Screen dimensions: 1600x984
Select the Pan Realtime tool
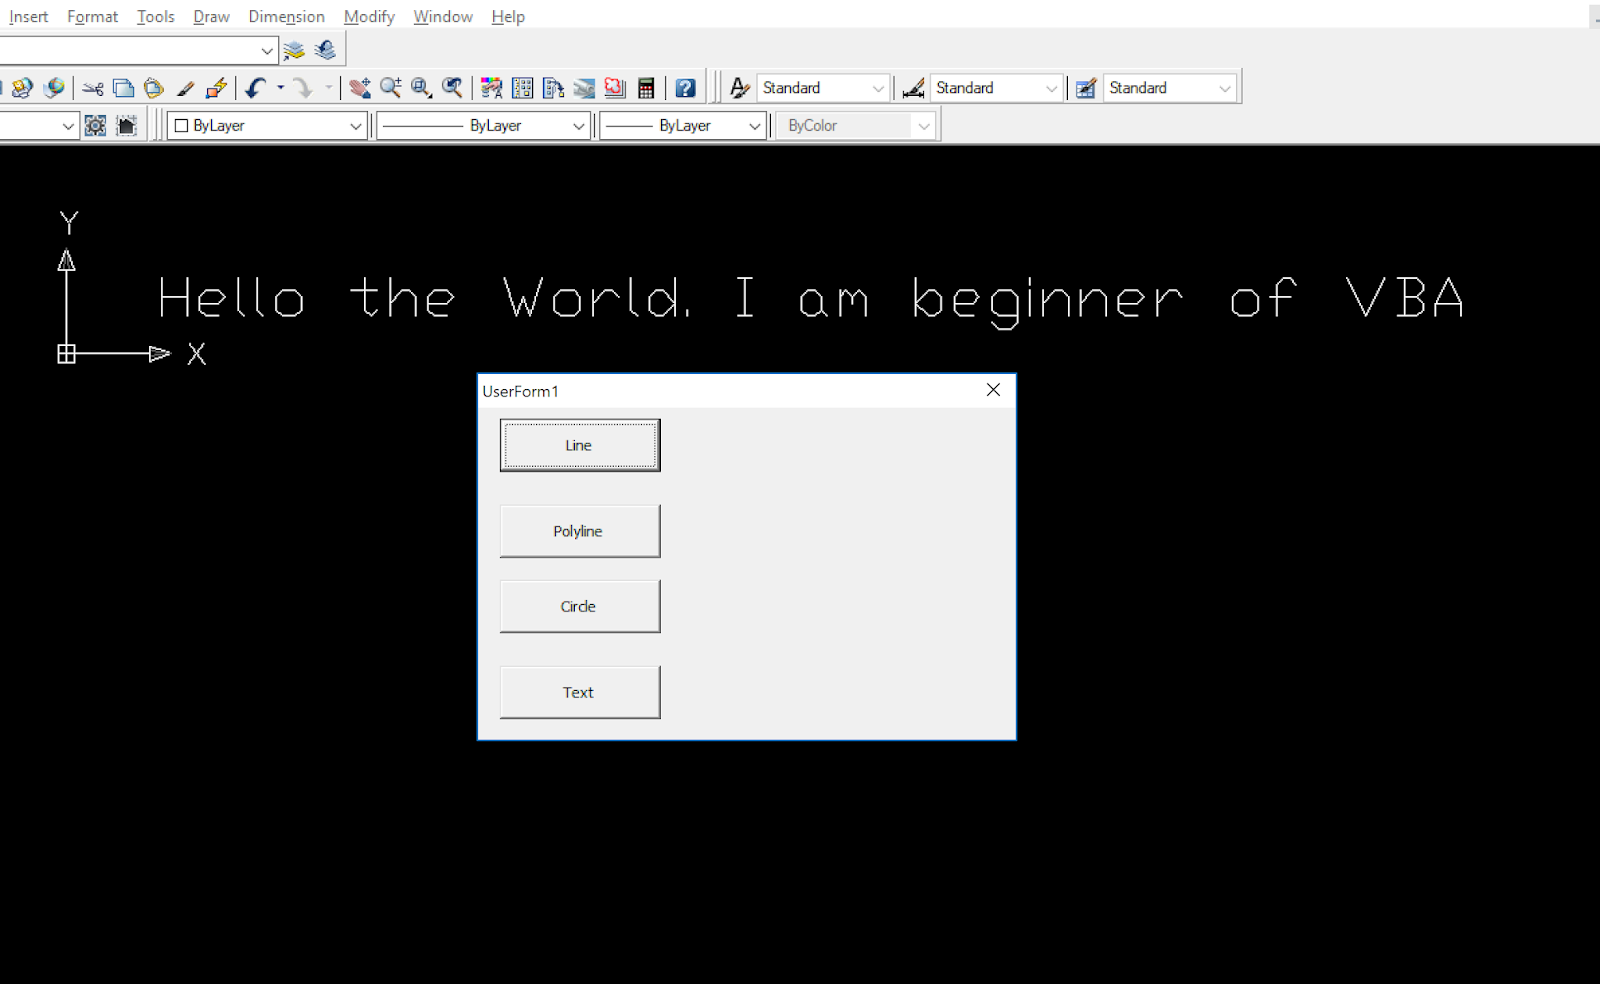362,88
